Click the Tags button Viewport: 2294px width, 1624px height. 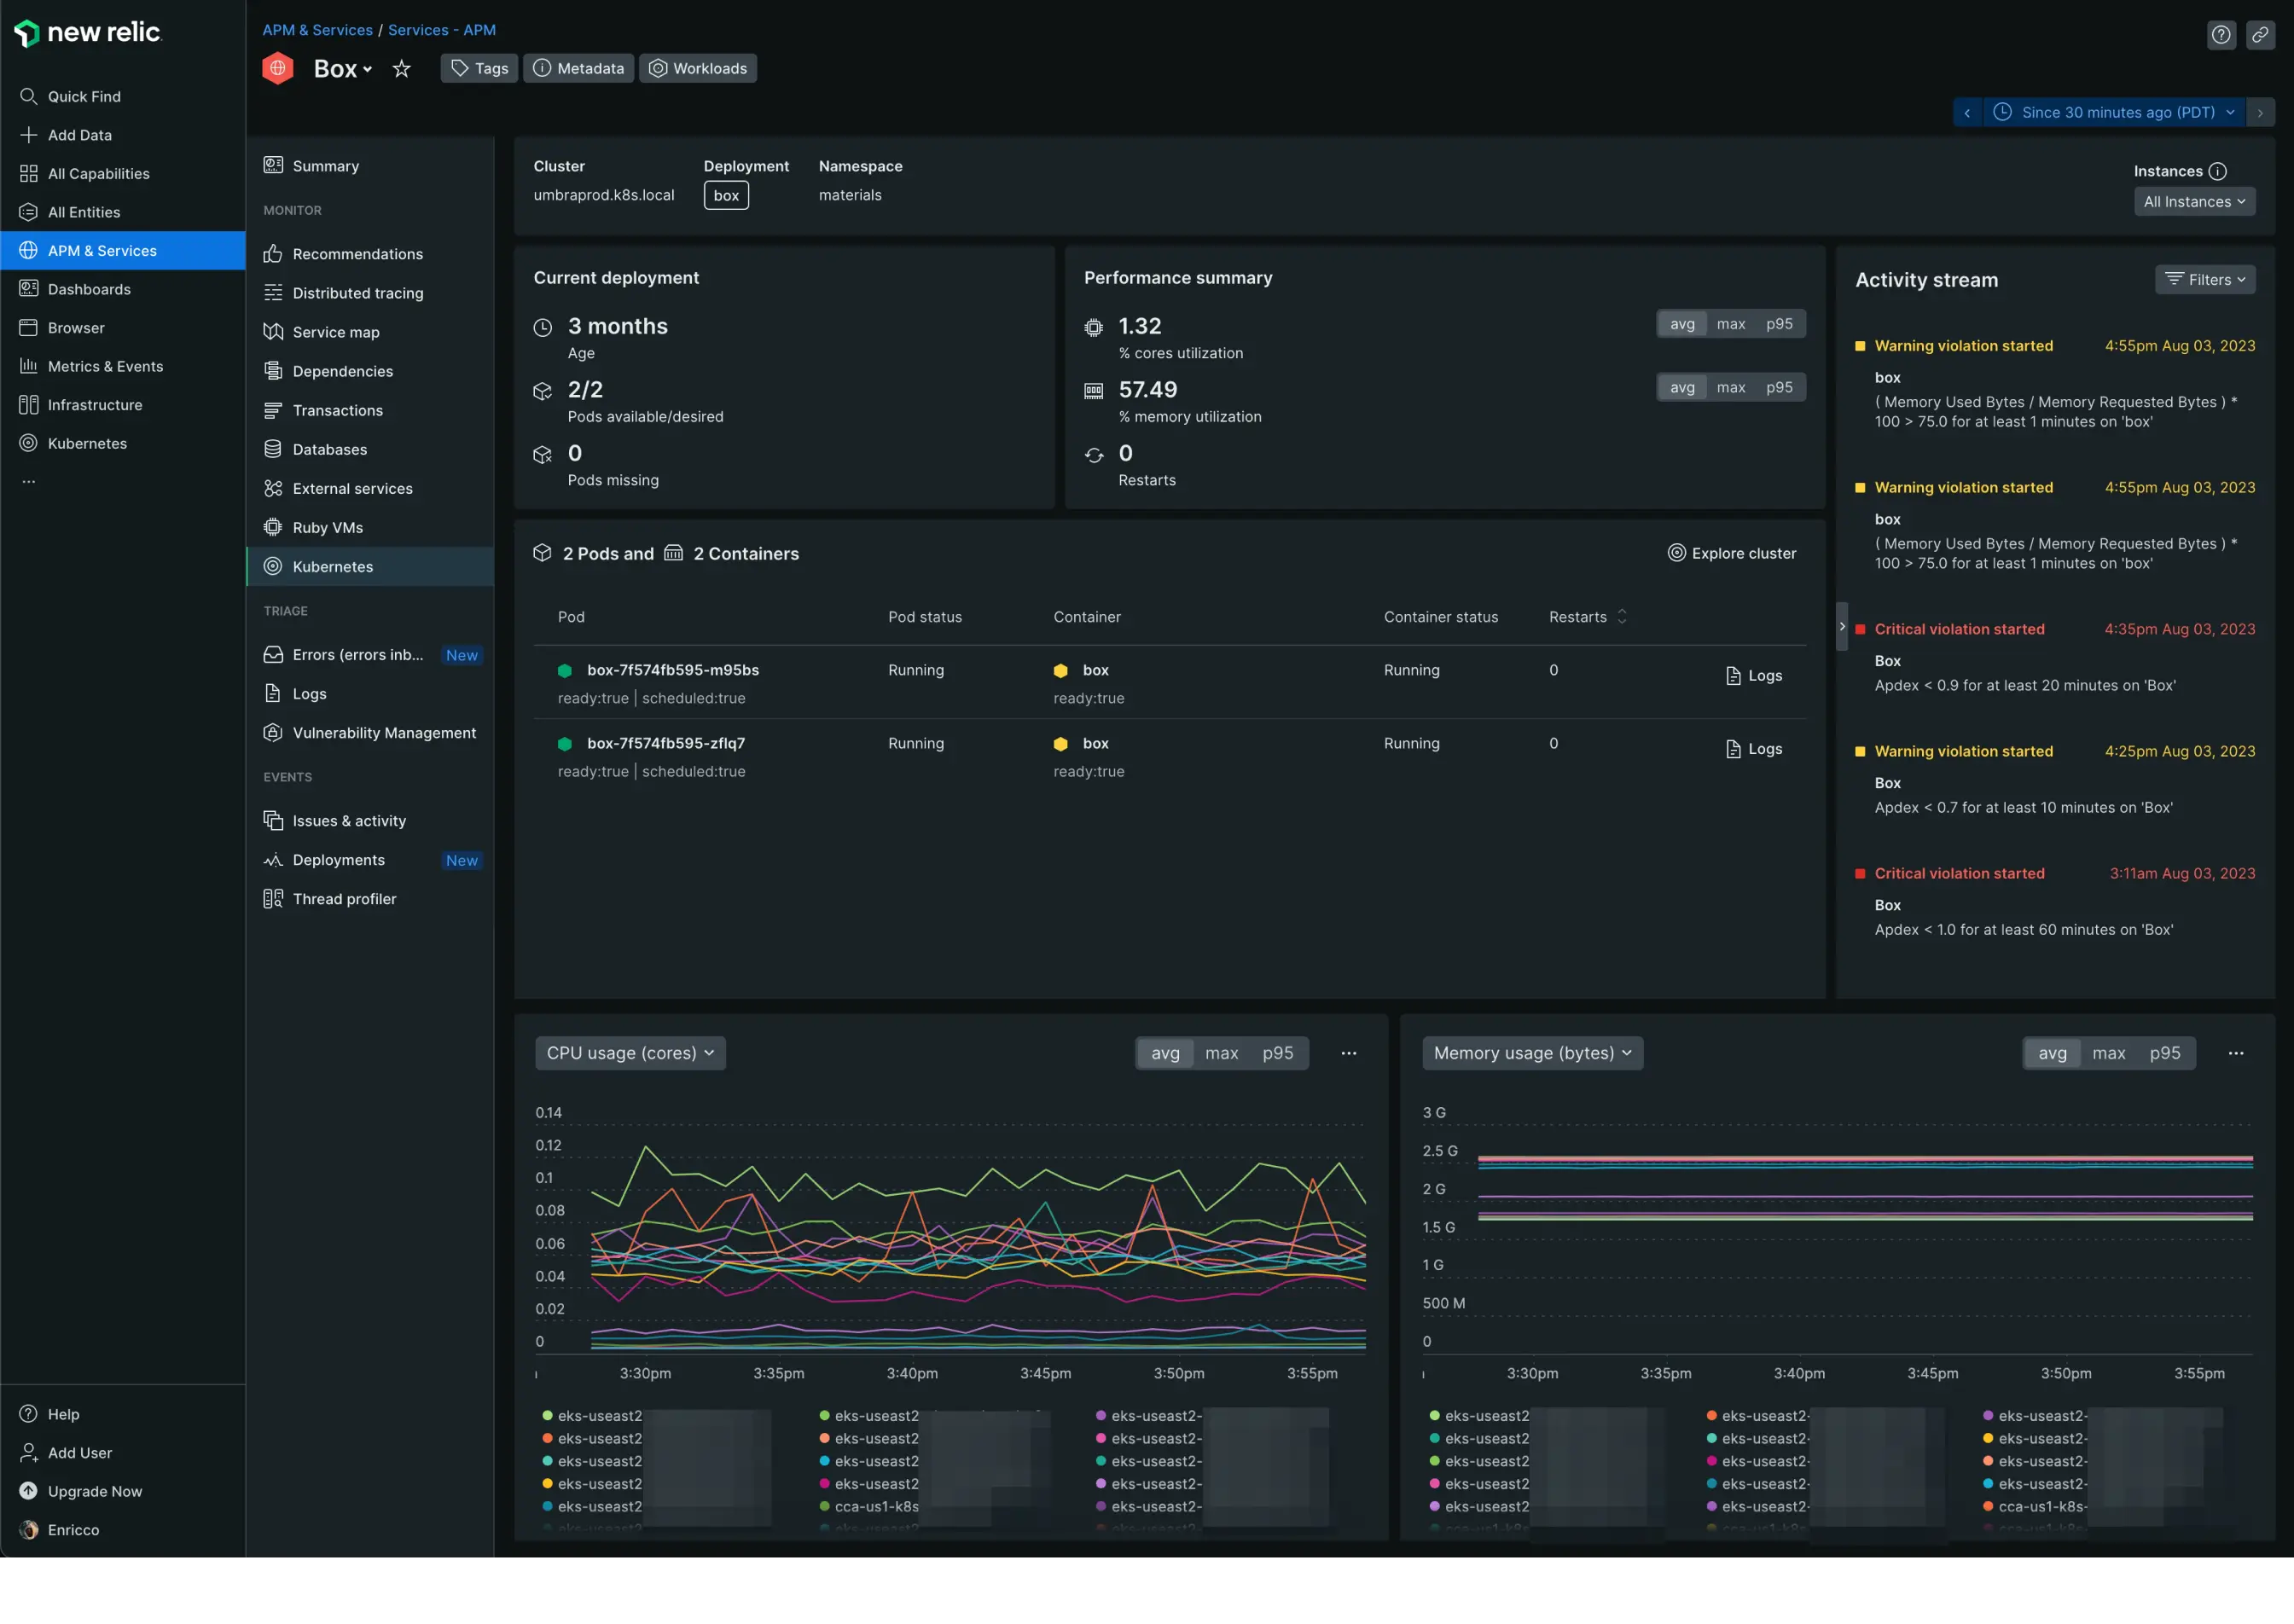(x=479, y=69)
